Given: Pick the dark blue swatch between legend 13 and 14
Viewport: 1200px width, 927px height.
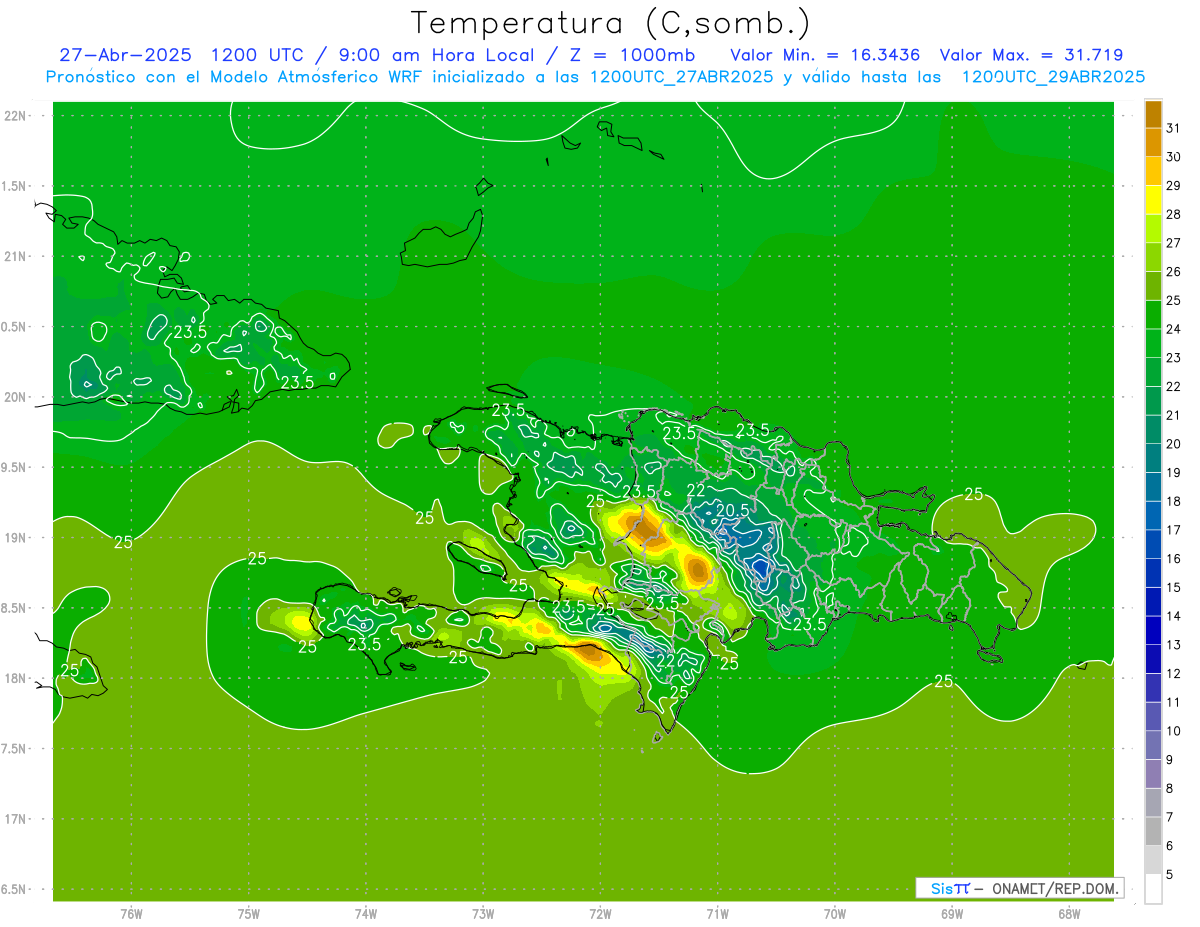Looking at the screenshot, I should click(x=1153, y=630).
